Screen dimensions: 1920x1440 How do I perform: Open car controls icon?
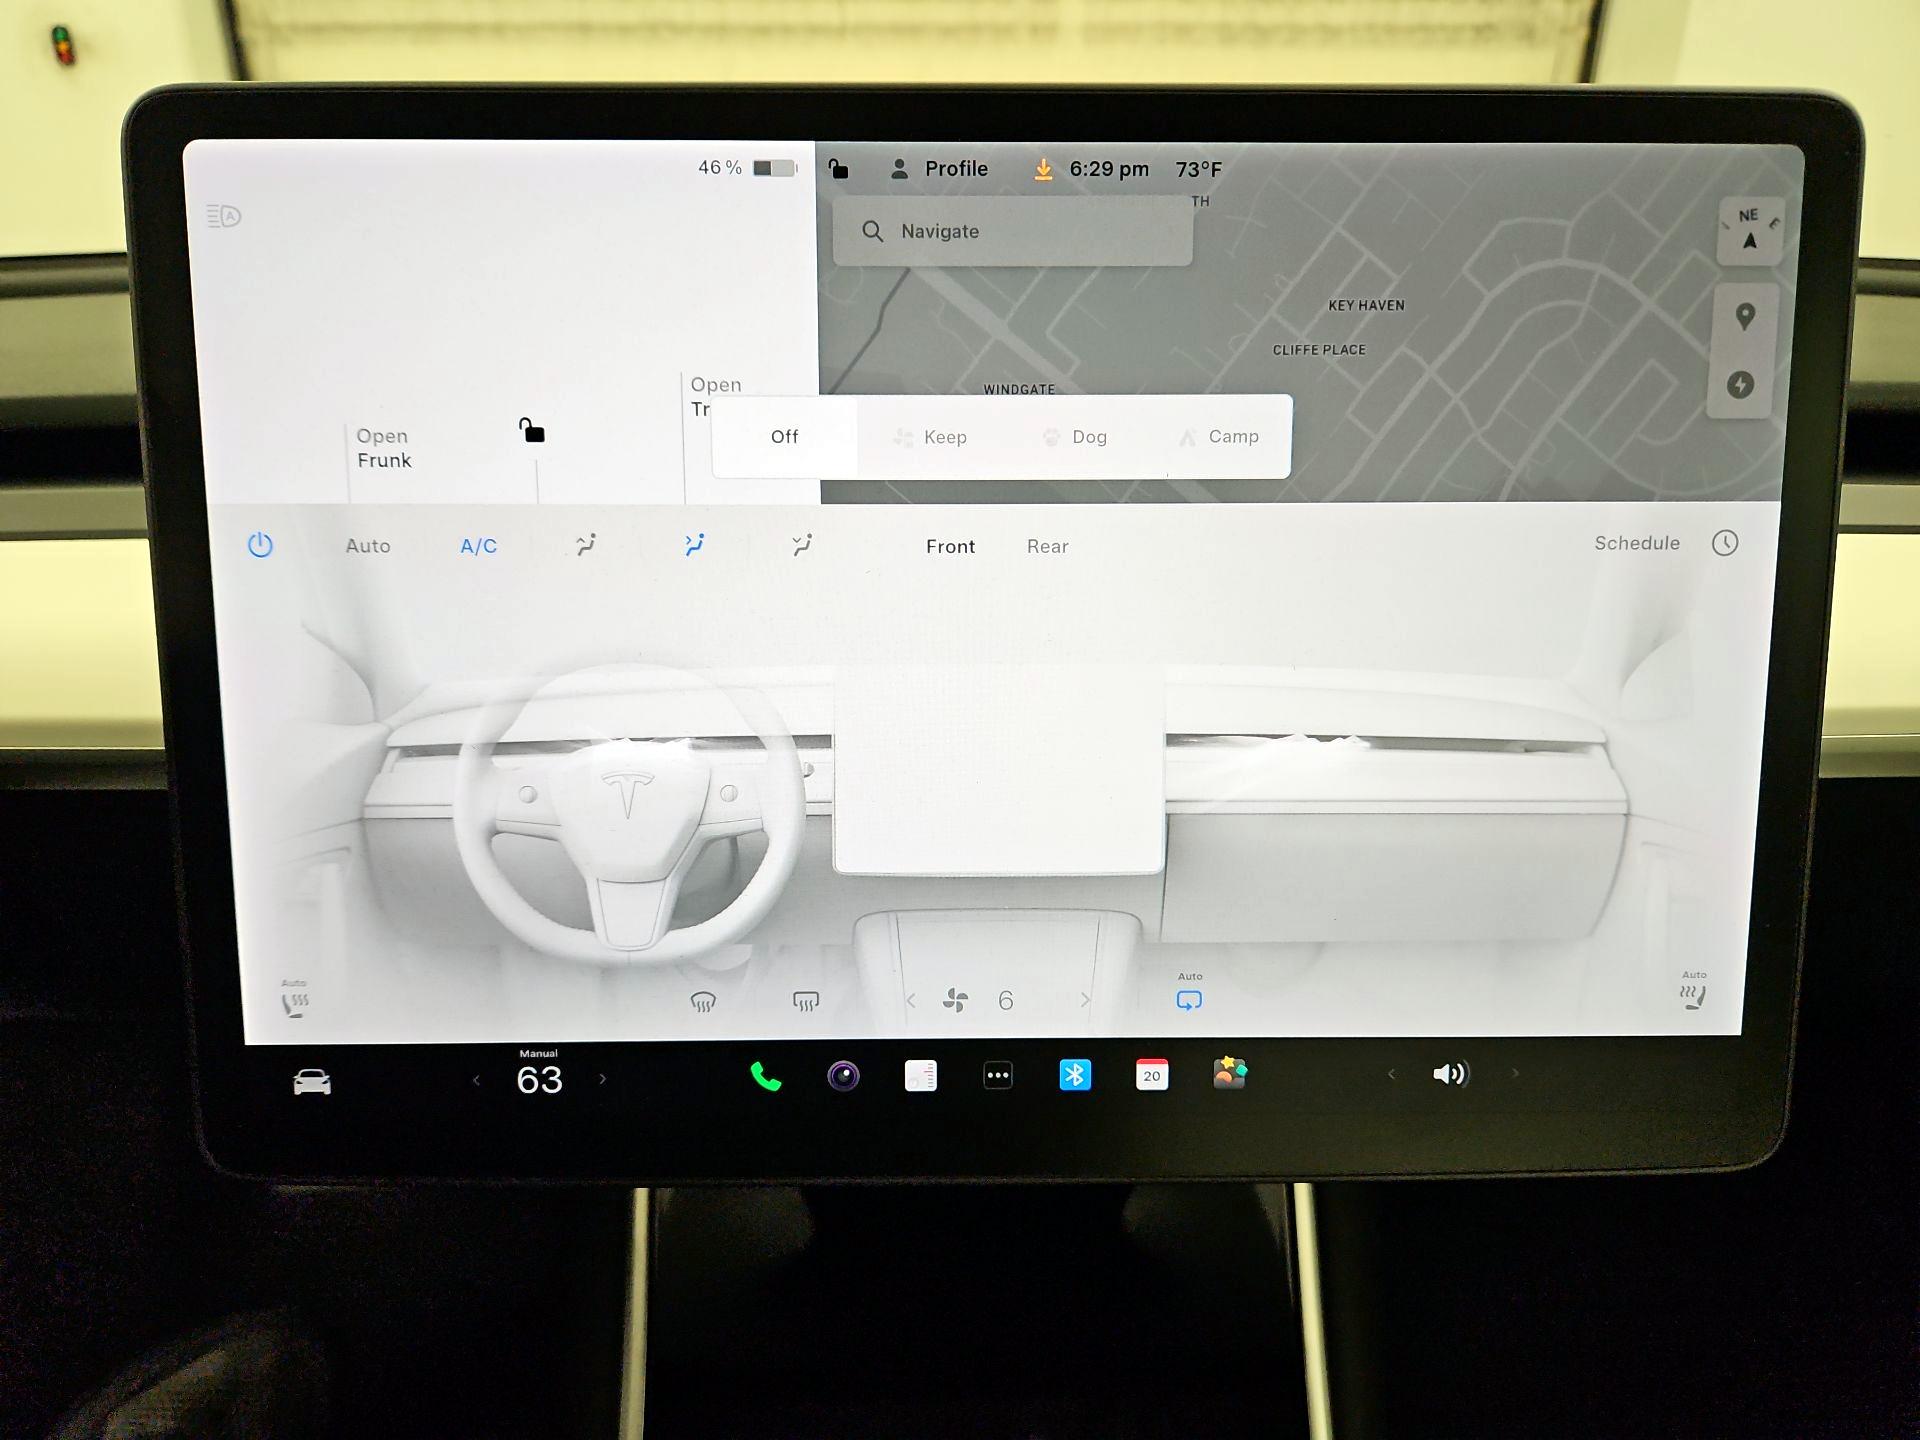[x=312, y=1081]
